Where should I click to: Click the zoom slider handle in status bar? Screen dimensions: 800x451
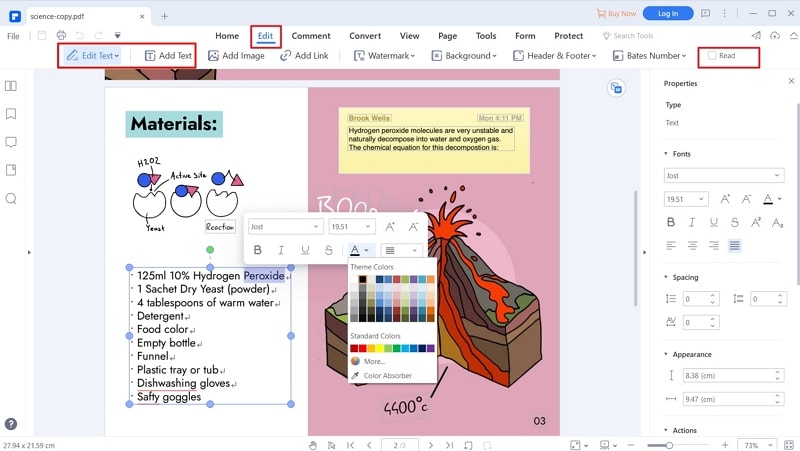coord(669,445)
